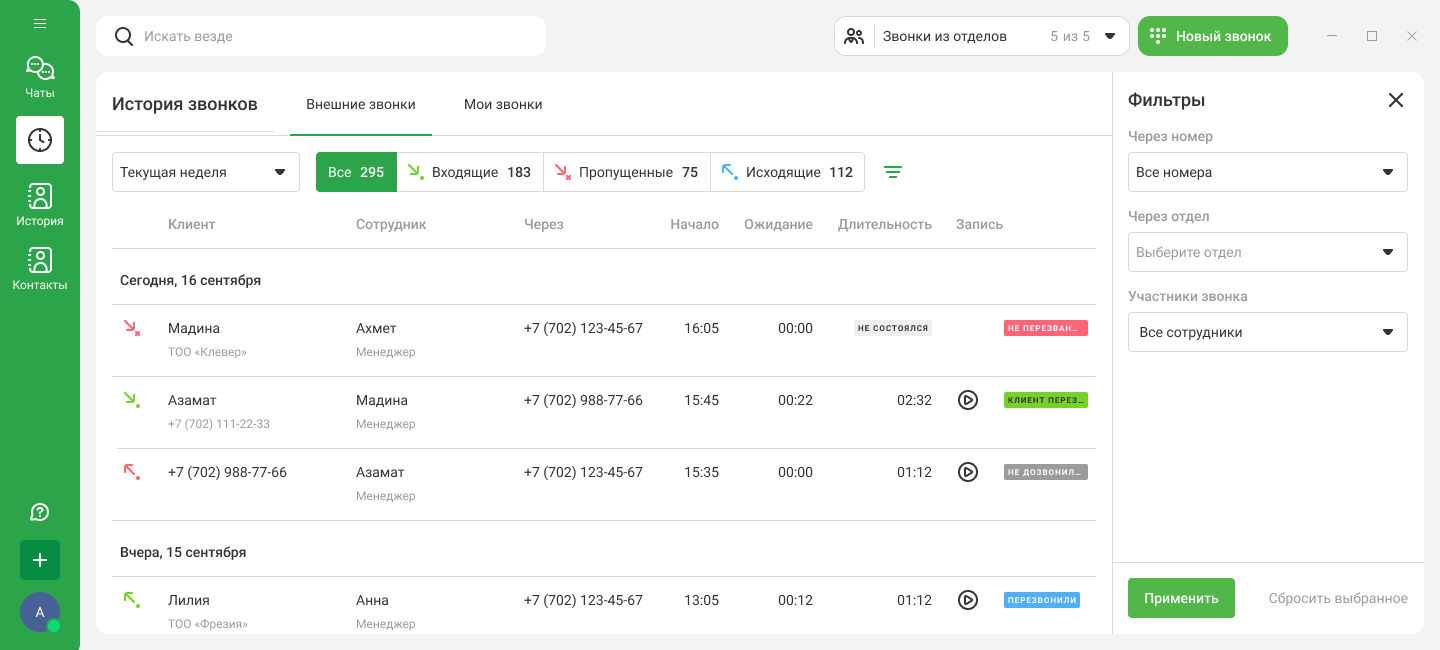Open the Chats section in sidebar
The height and width of the screenshot is (650, 1440).
[x=40, y=77]
